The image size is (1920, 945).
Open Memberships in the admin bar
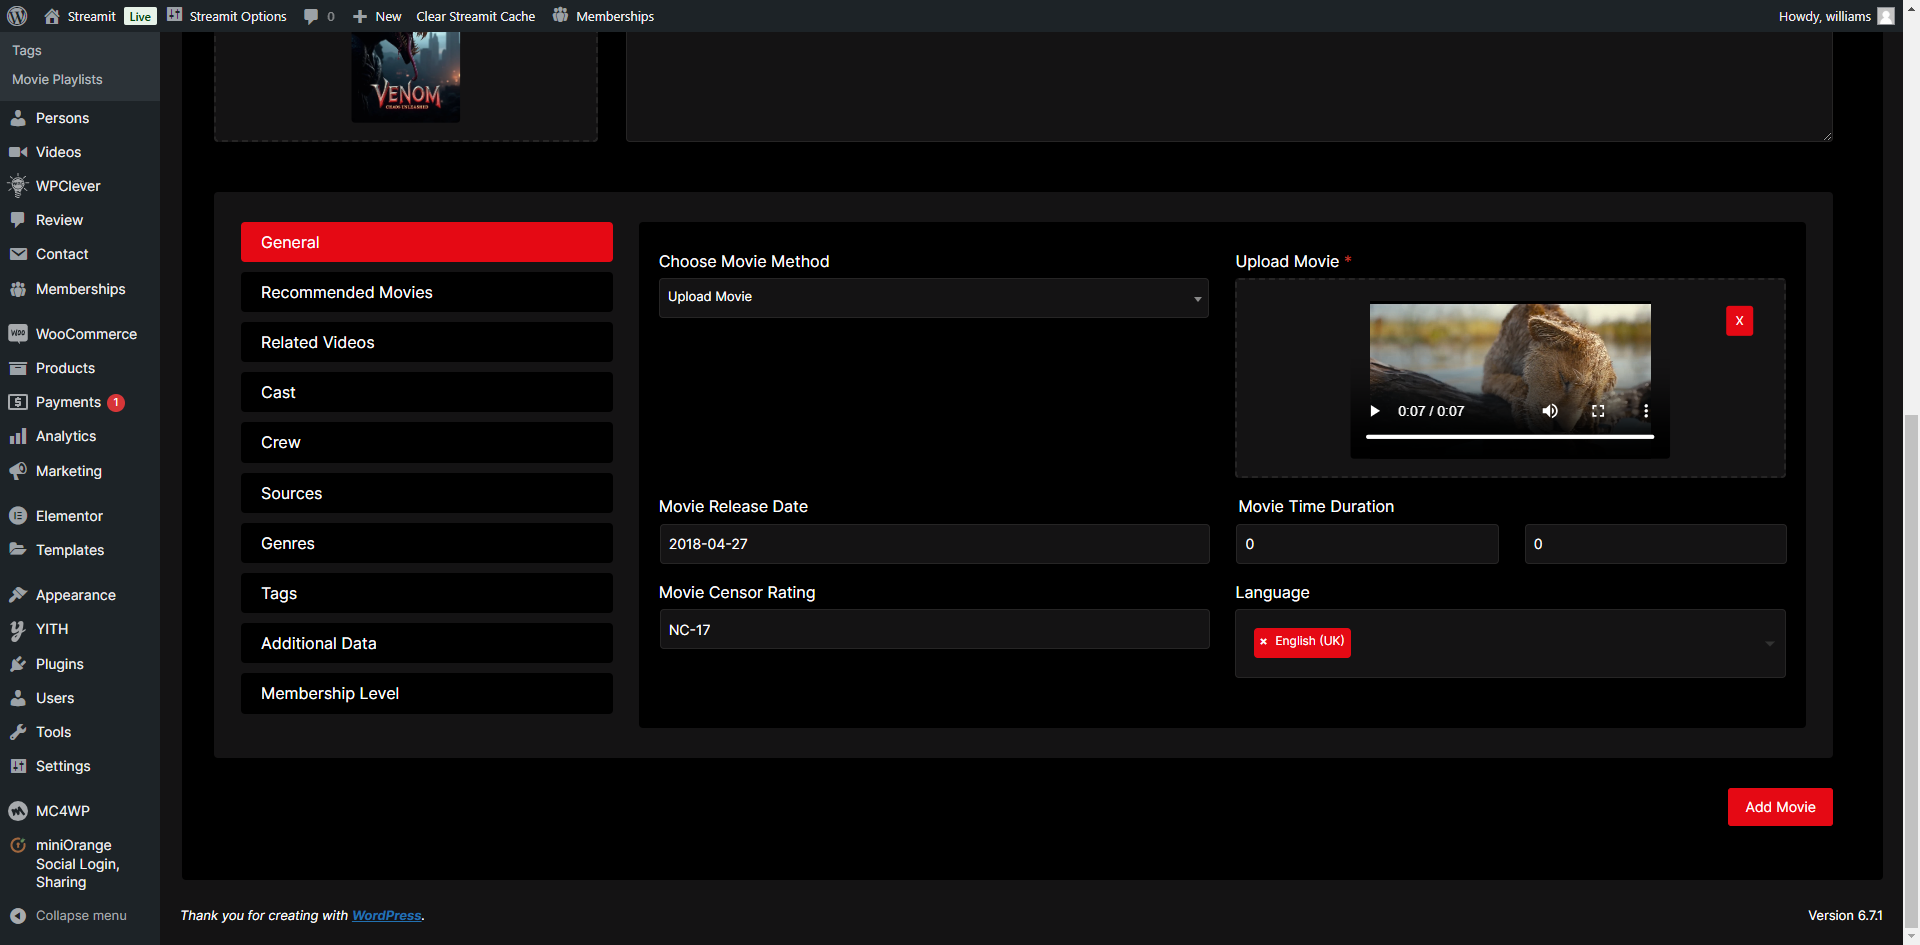604,16
